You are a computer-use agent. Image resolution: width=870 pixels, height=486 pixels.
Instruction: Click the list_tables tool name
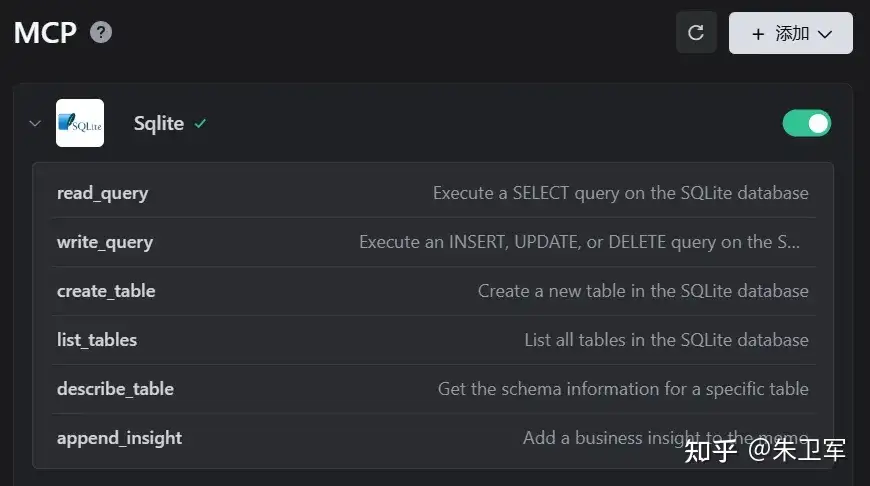click(x=97, y=340)
